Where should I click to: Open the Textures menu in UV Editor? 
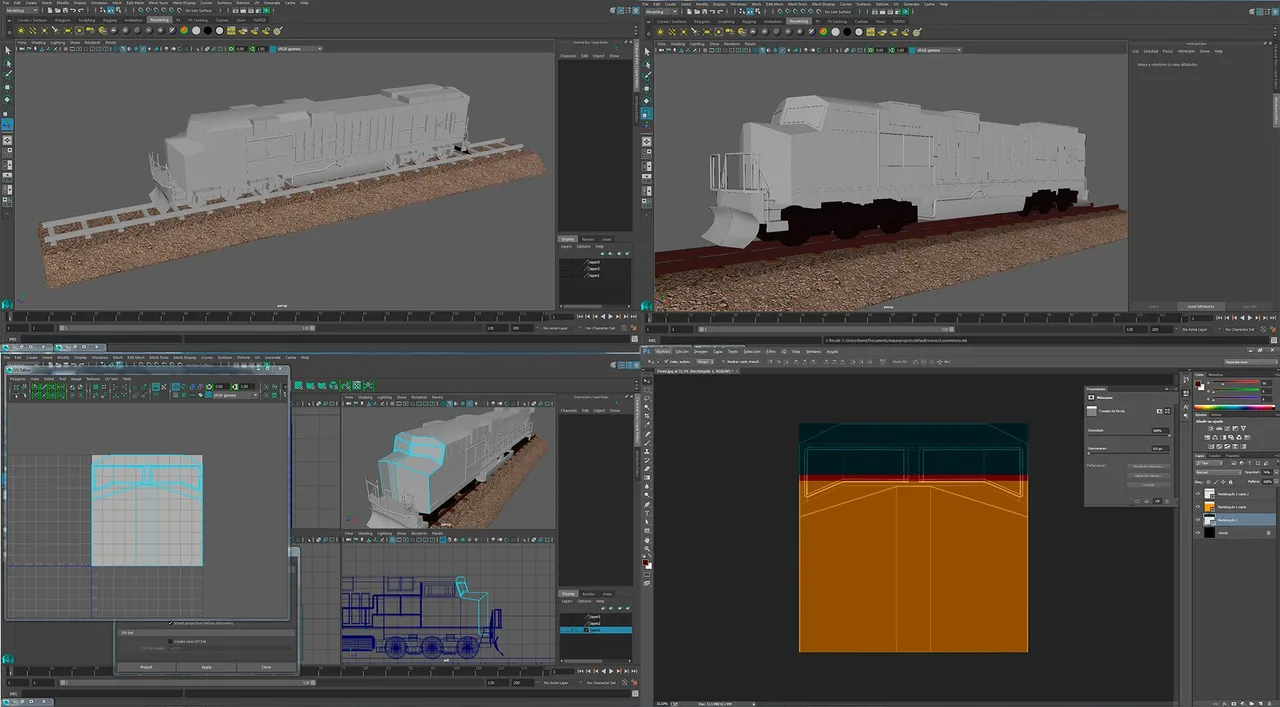[x=93, y=379]
